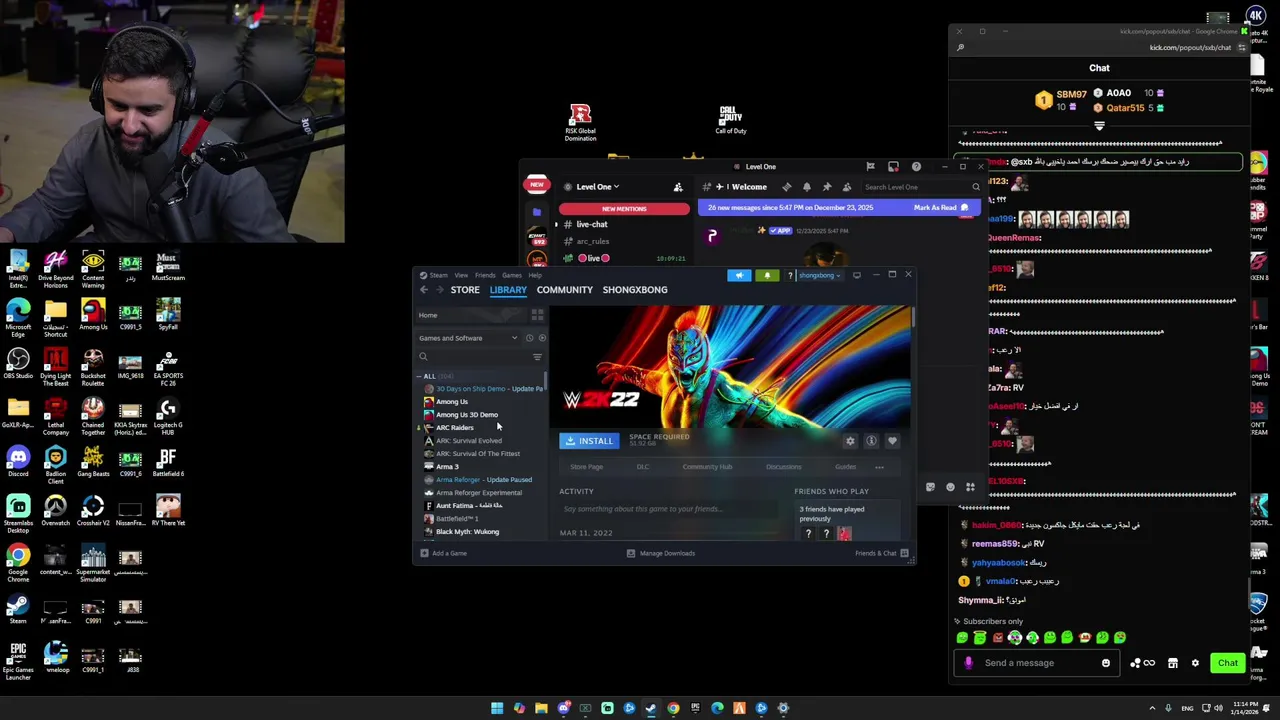Show hidden tray icons chevron
The width and height of the screenshot is (1280, 720).
[x=1150, y=708]
